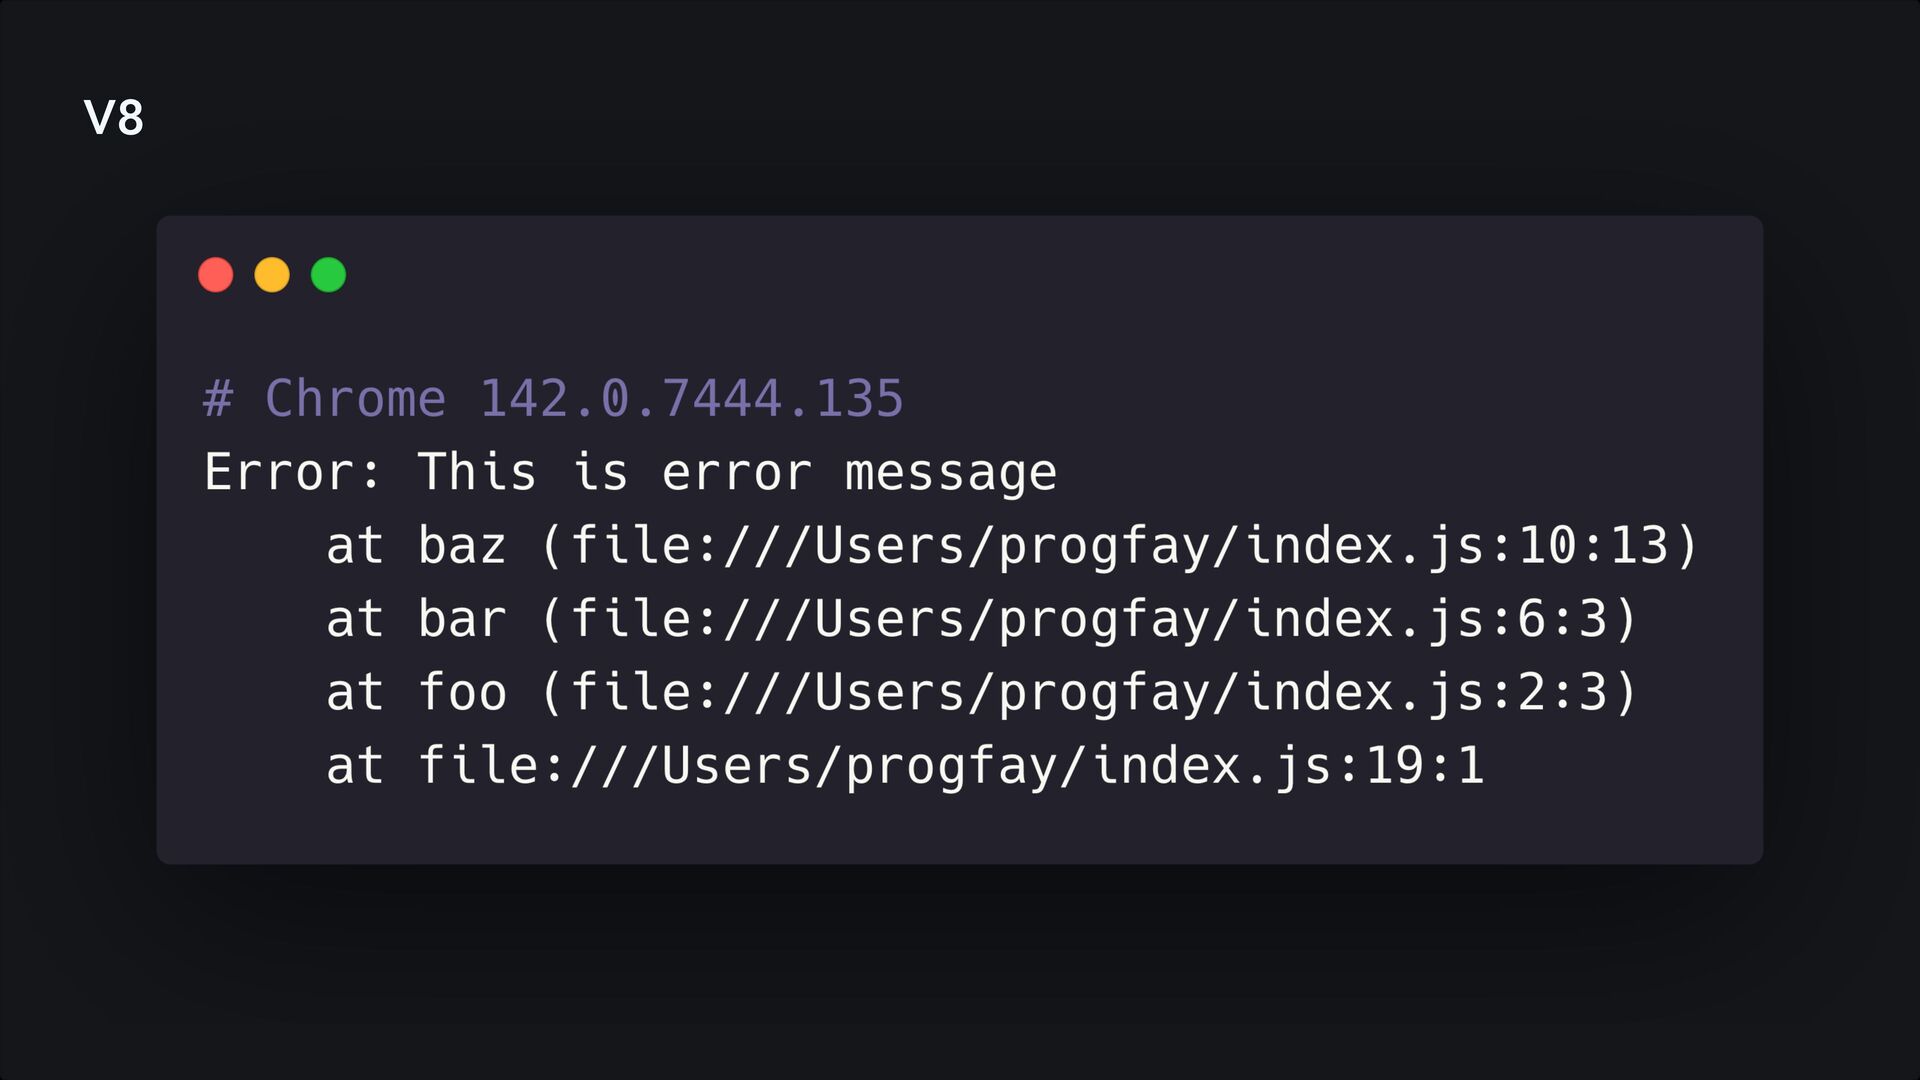The width and height of the screenshot is (1920, 1080).
Task: Click the "at" before foo
Action: coord(355,692)
